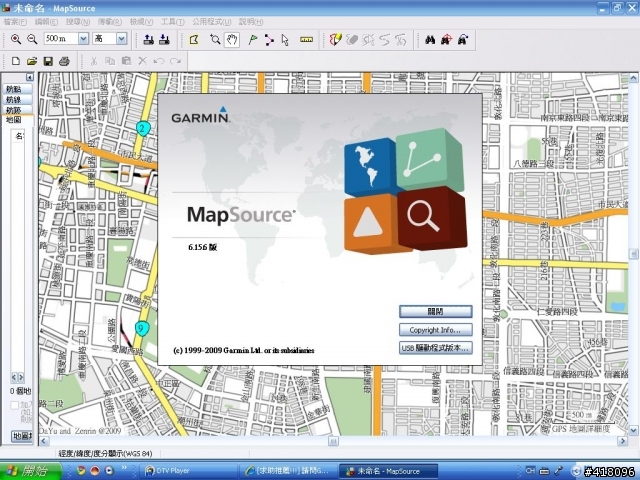
Task: Switch to the 航線 tab
Action: tap(18, 100)
